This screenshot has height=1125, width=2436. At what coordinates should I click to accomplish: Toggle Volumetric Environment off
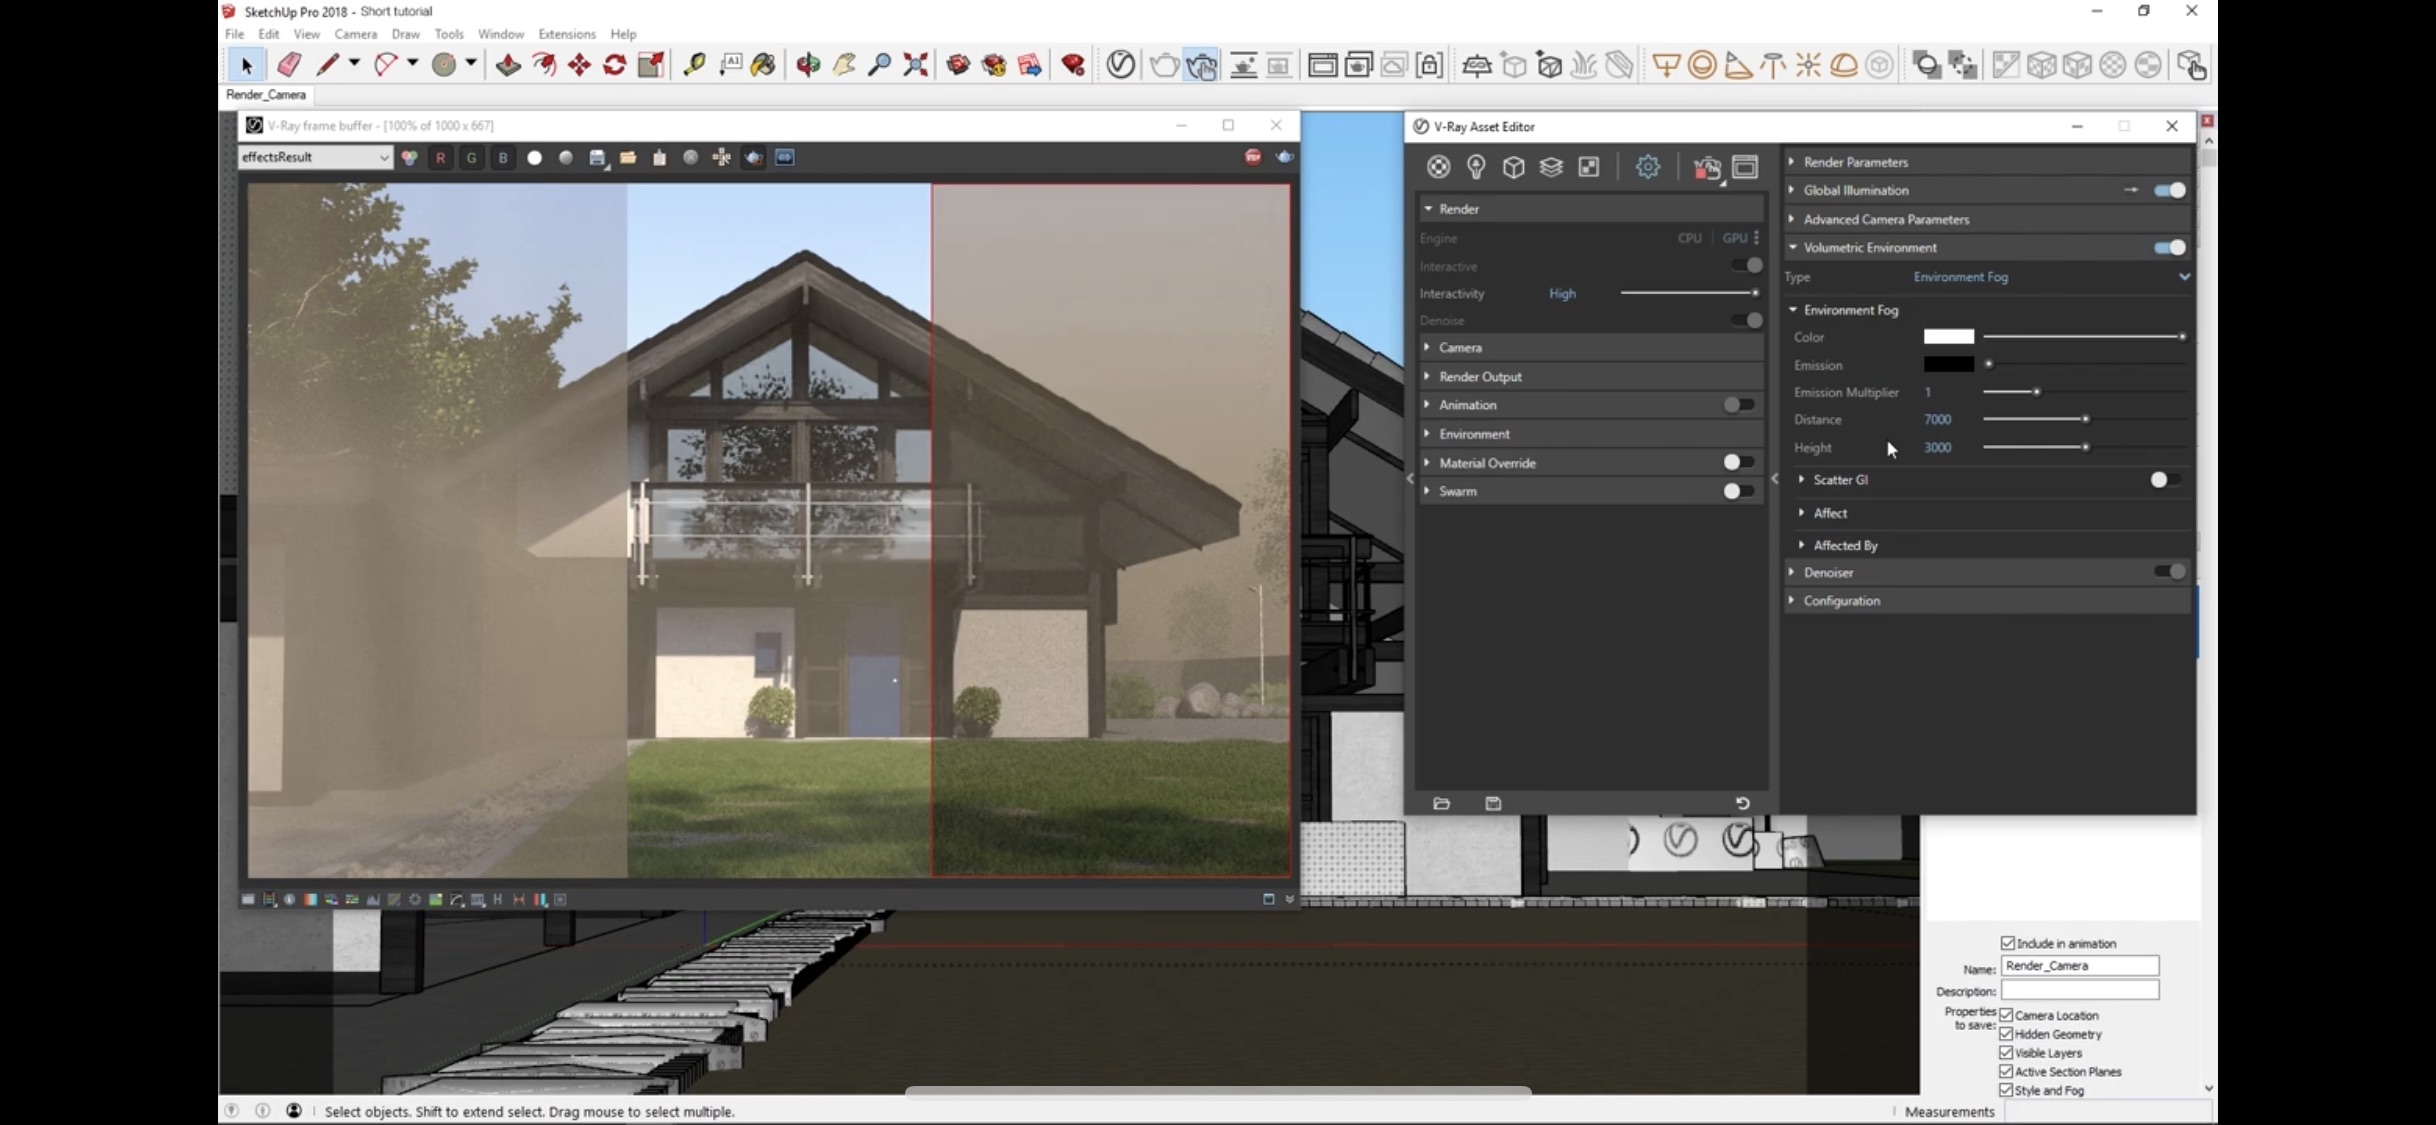point(2169,248)
